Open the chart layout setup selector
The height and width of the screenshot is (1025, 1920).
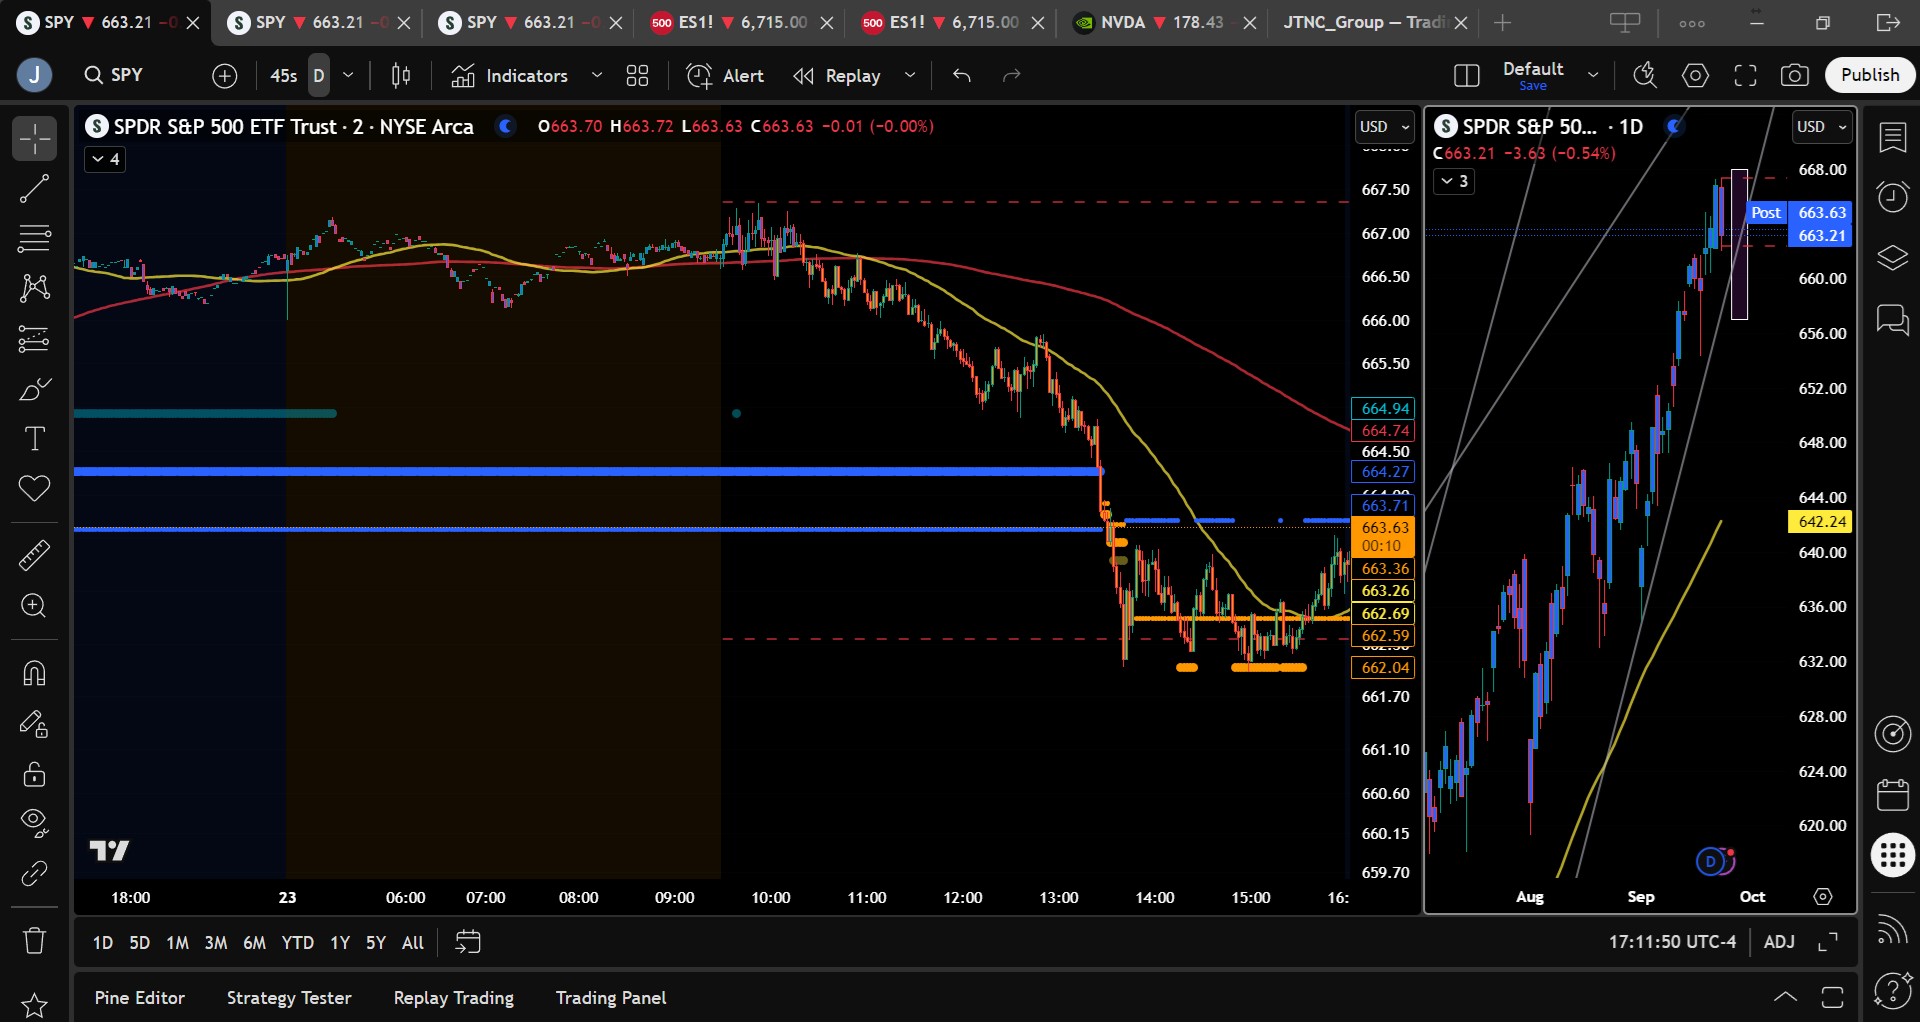click(x=1467, y=75)
